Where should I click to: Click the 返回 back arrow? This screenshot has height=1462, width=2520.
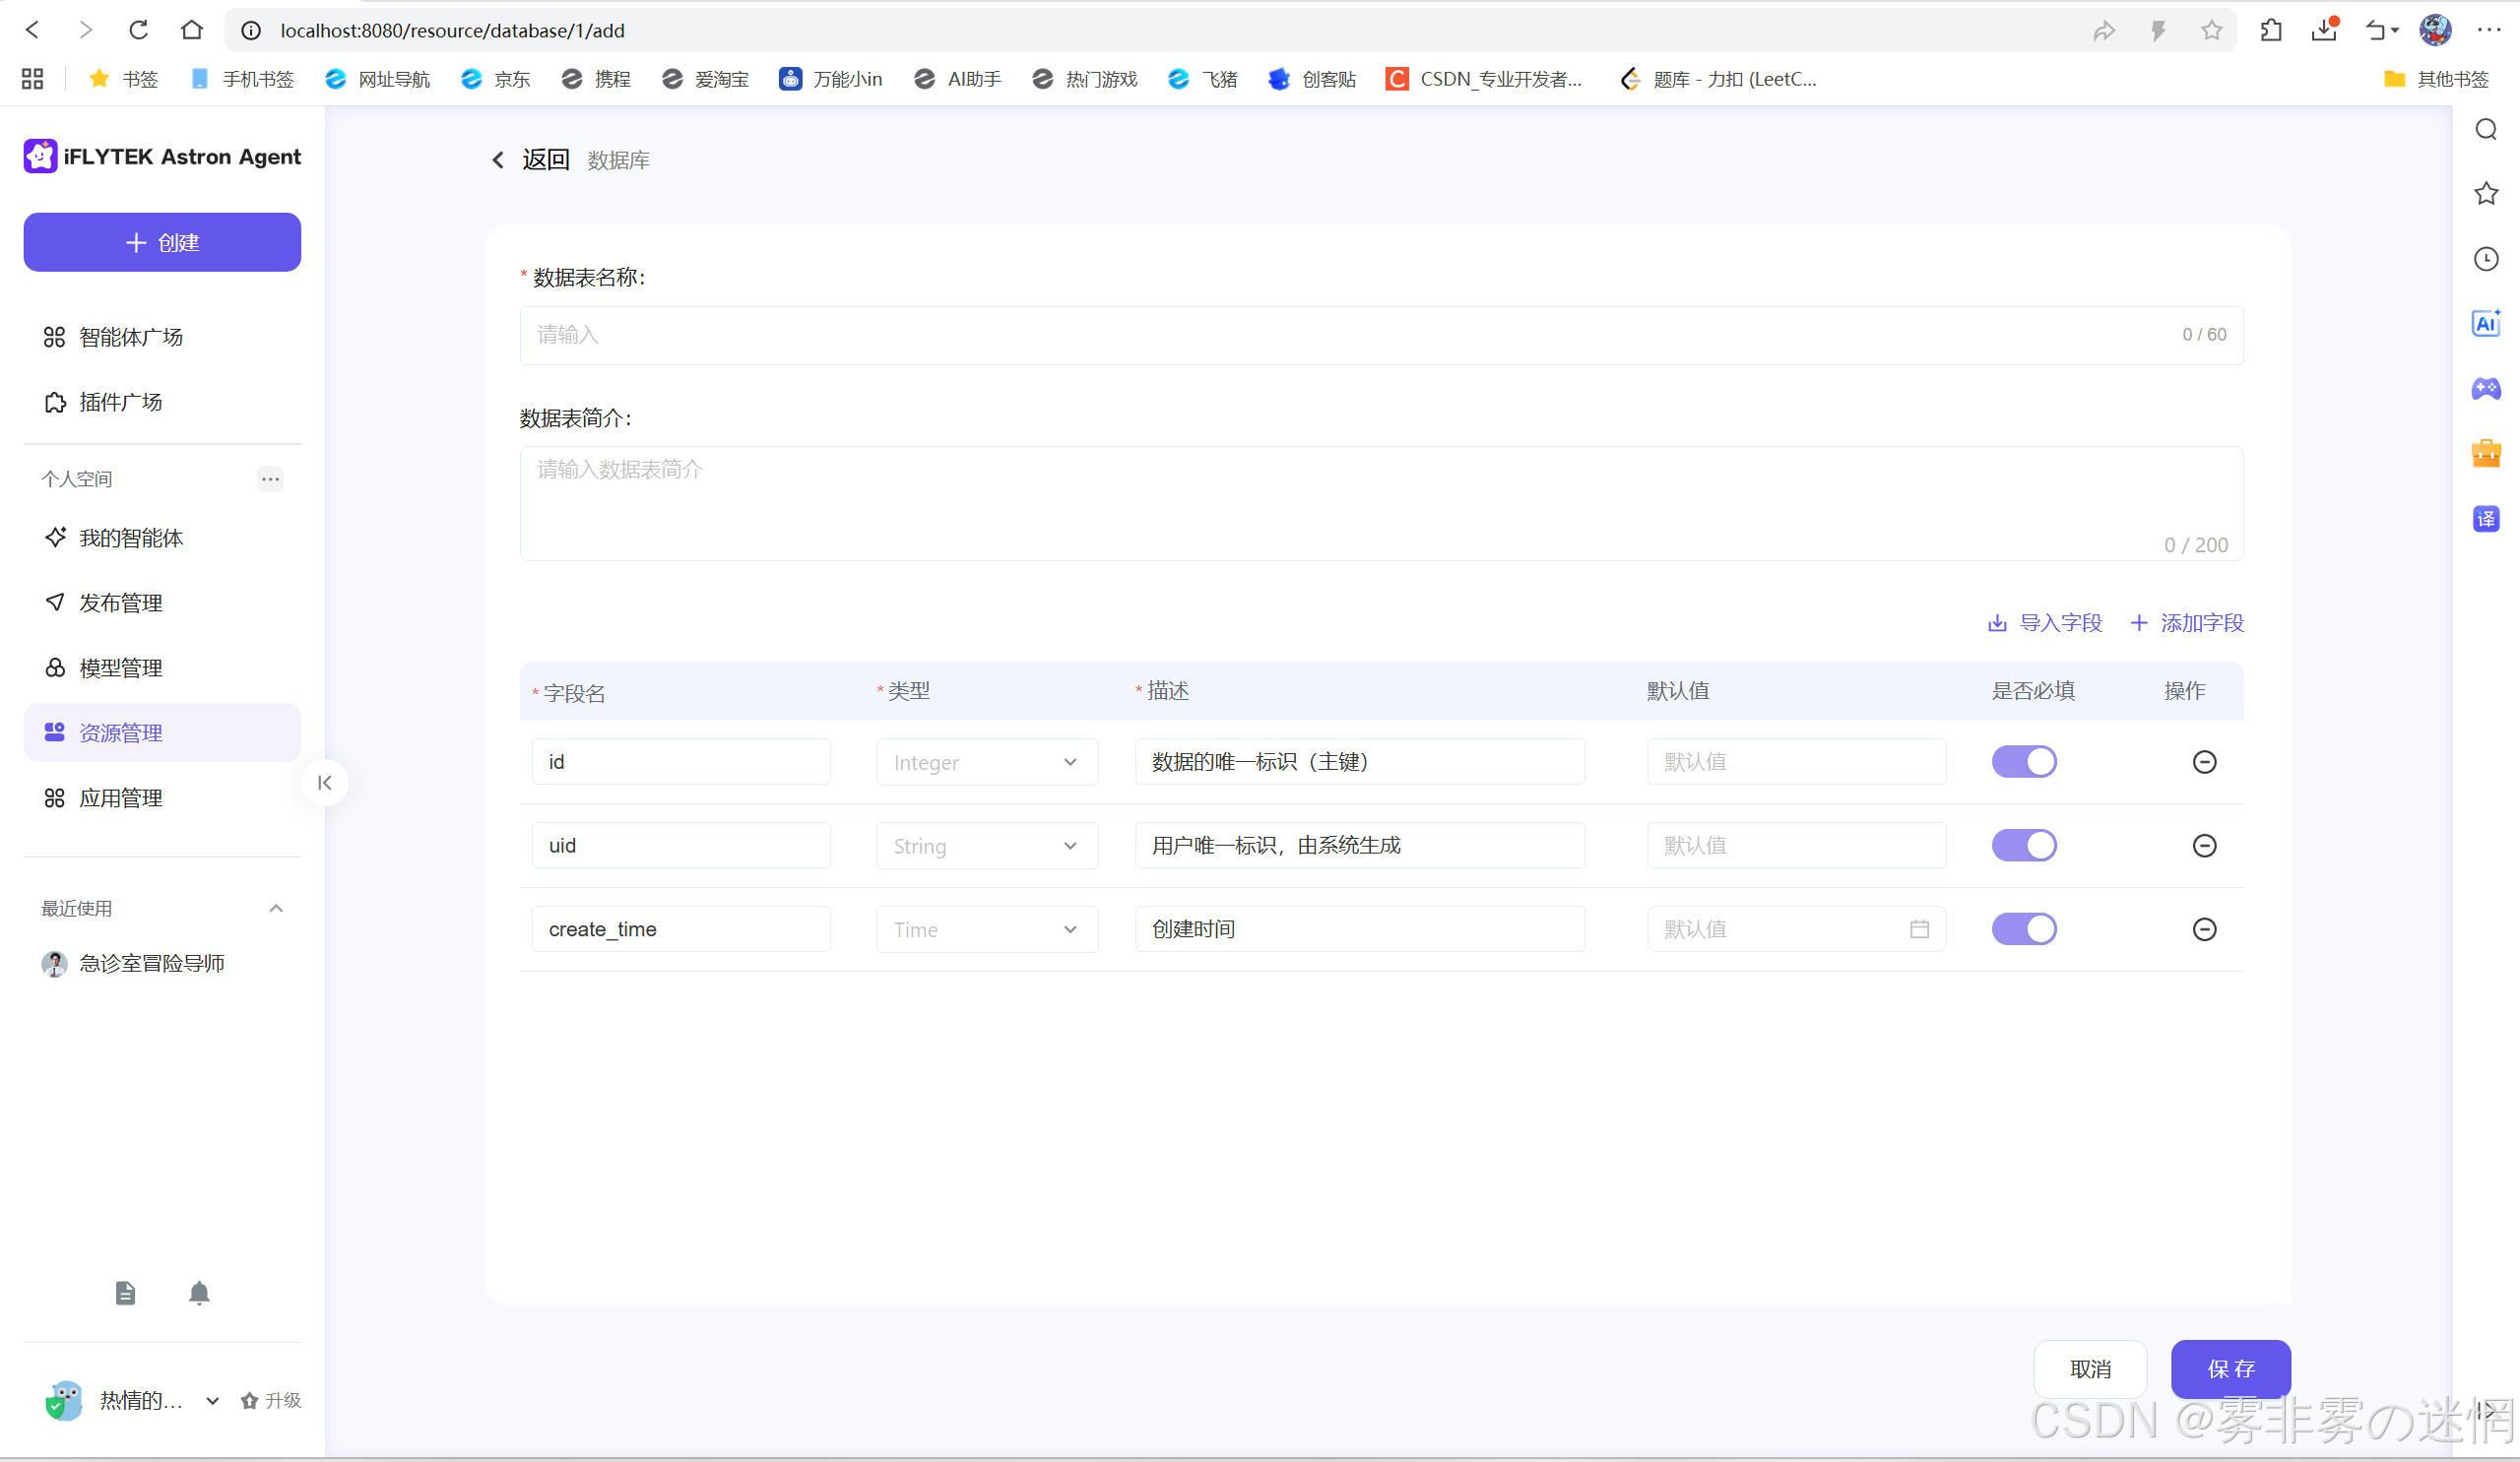(x=498, y=160)
